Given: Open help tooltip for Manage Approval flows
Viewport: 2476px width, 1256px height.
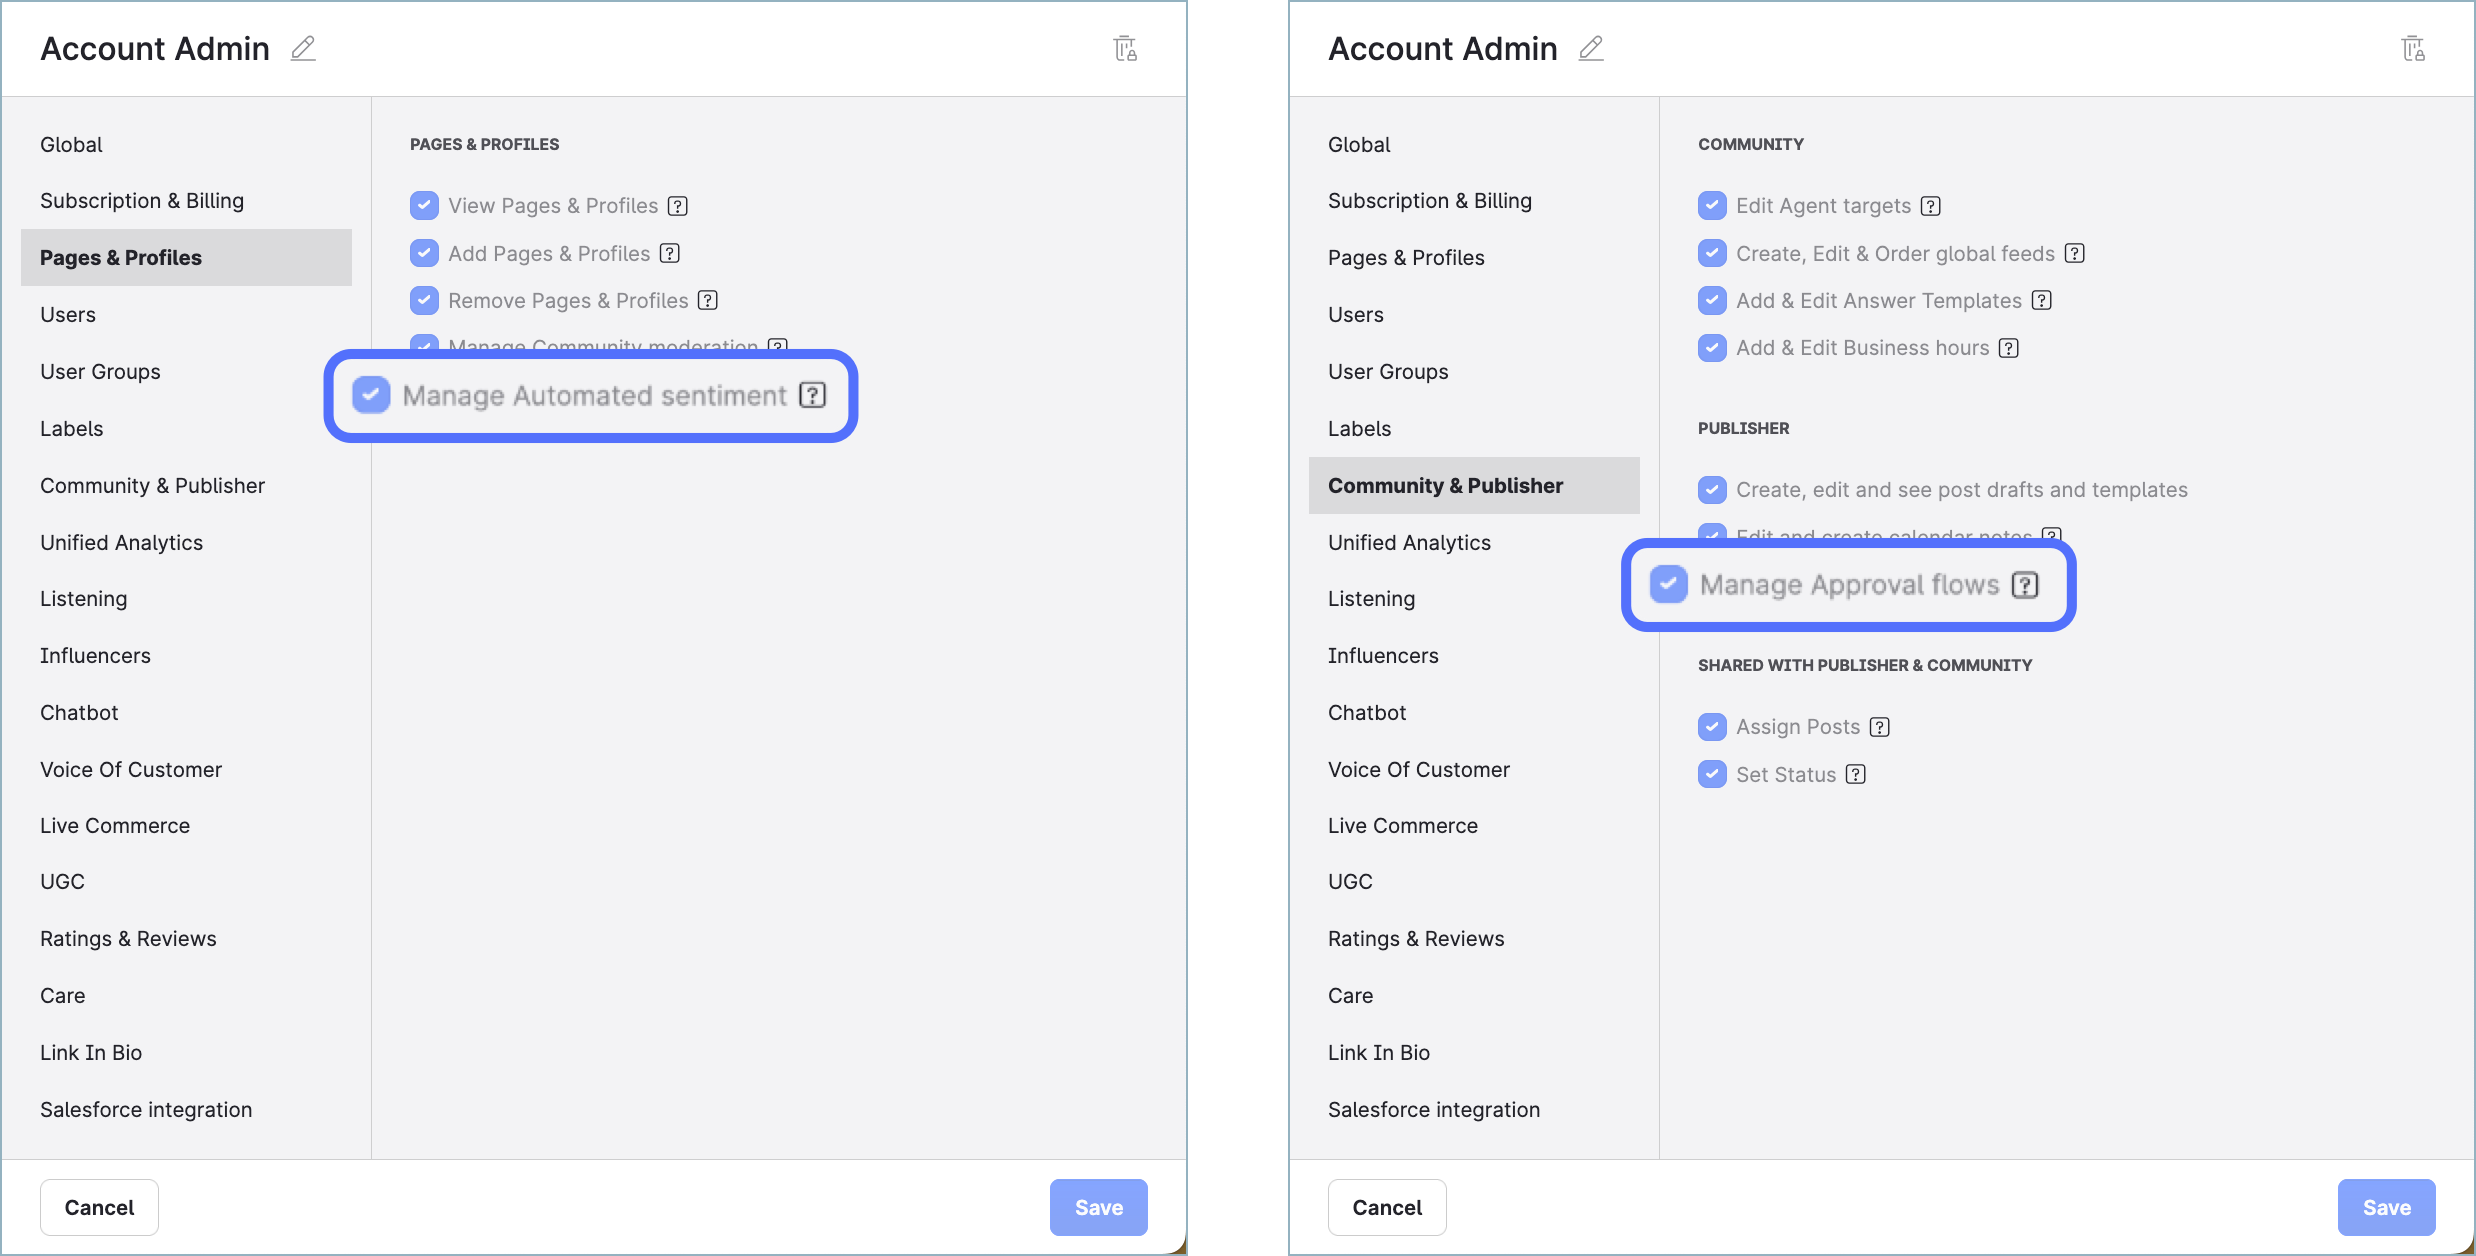Looking at the screenshot, I should [x=2025, y=585].
